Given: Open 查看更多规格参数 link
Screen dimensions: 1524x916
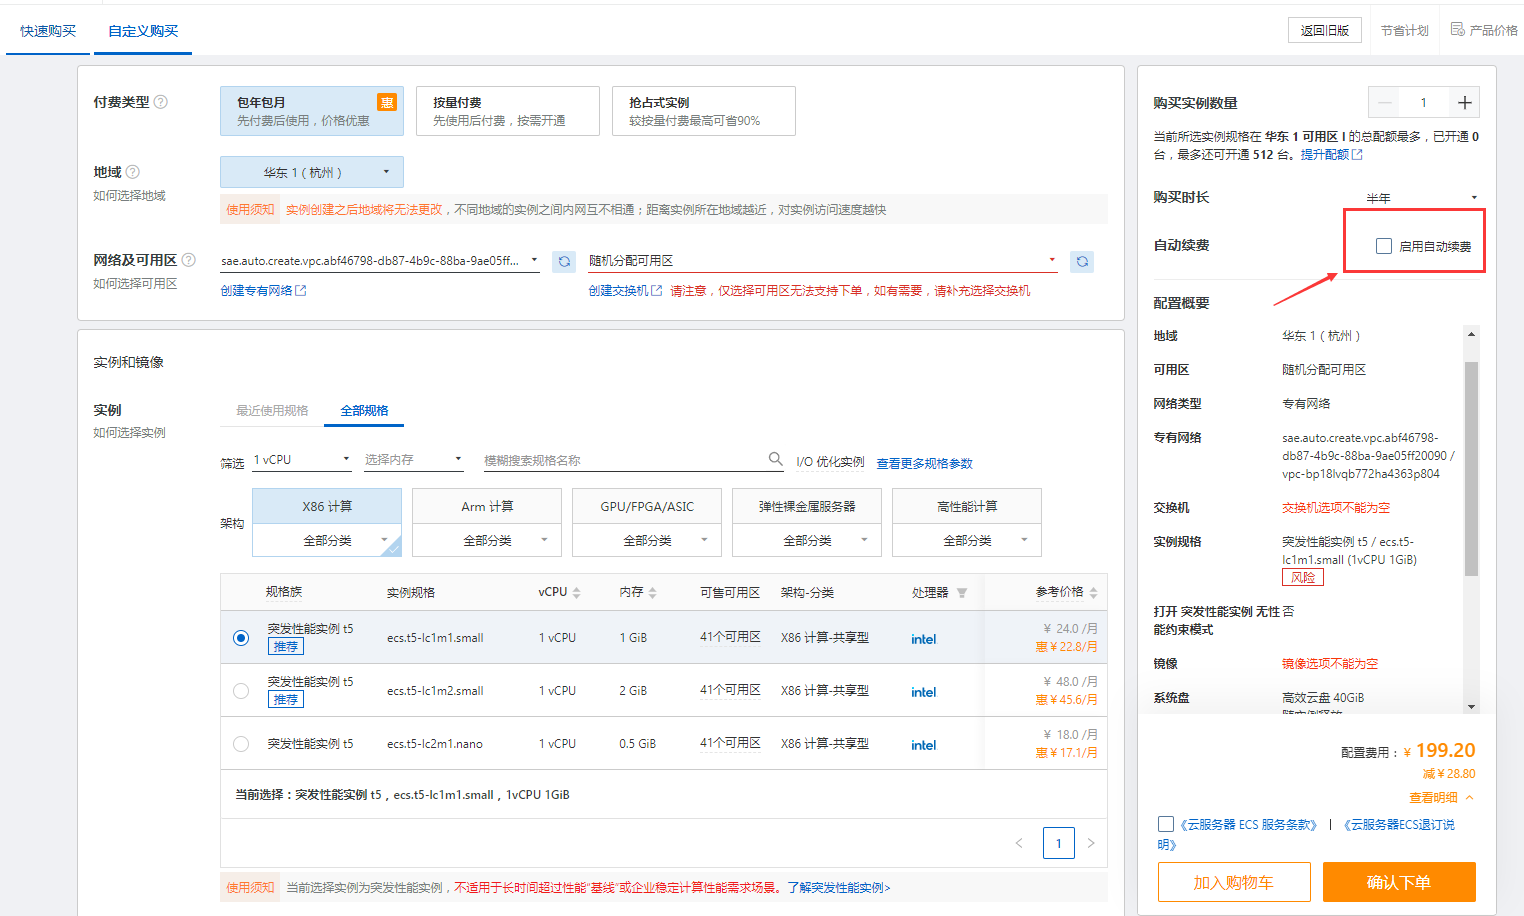Looking at the screenshot, I should pyautogui.click(x=924, y=463).
